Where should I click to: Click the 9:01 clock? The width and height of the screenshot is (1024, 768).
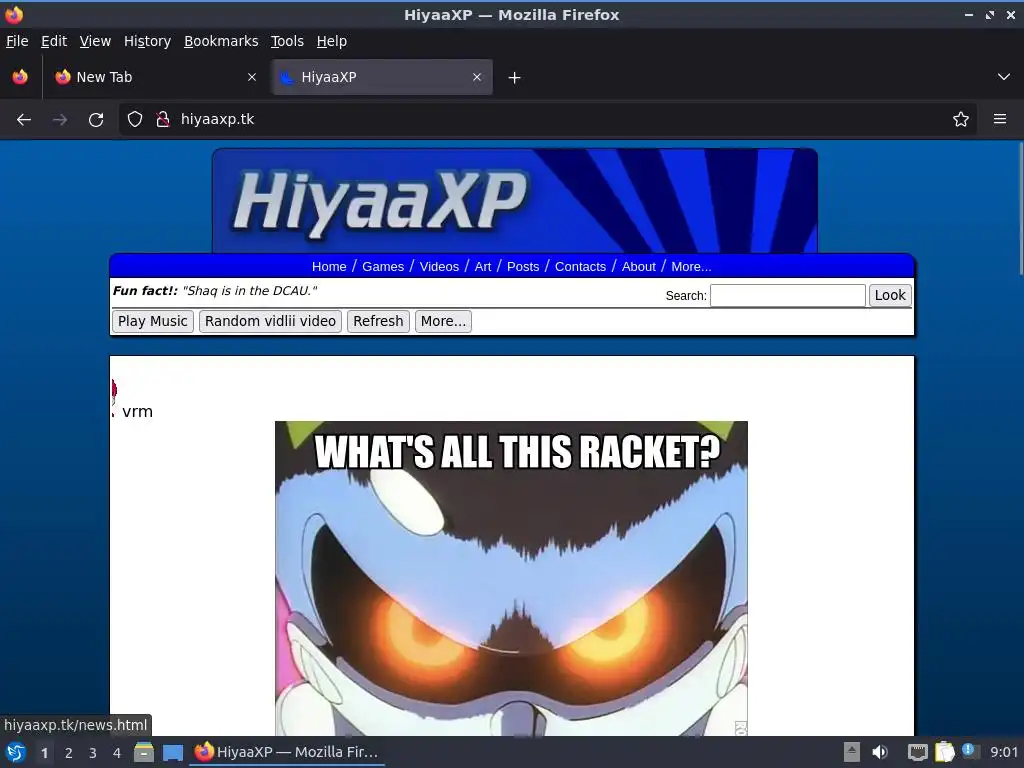[1004, 752]
